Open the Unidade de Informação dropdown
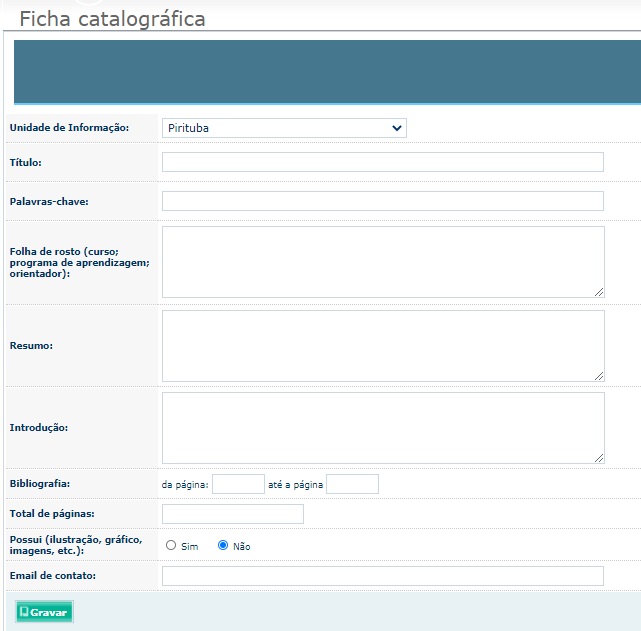 [x=284, y=128]
